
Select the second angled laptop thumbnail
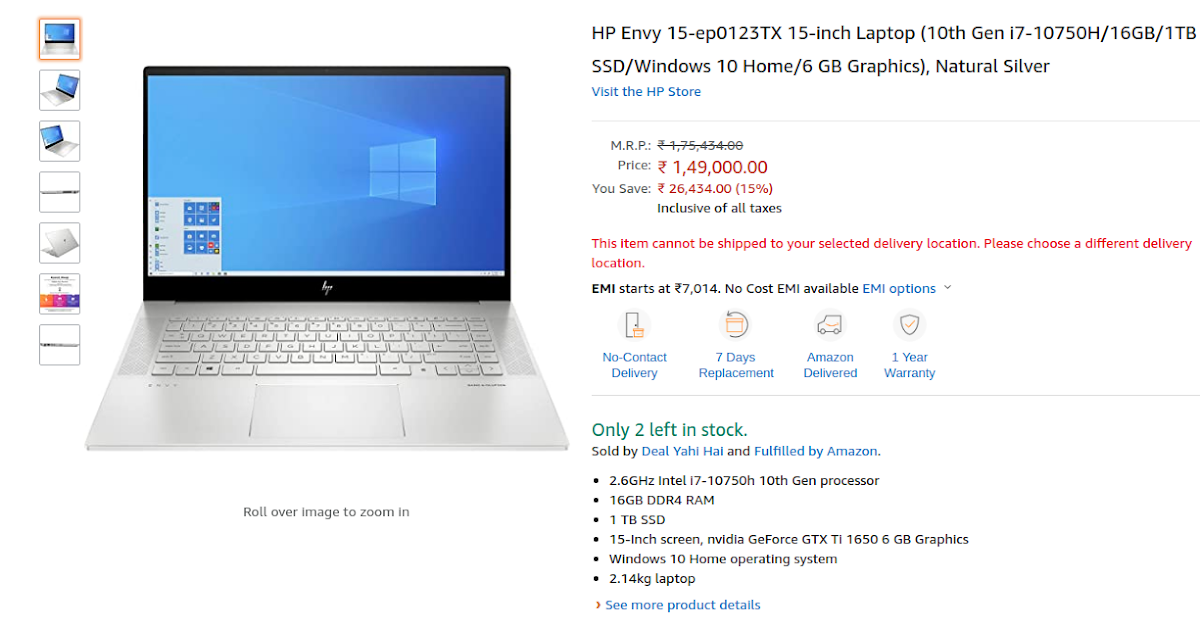[x=60, y=90]
